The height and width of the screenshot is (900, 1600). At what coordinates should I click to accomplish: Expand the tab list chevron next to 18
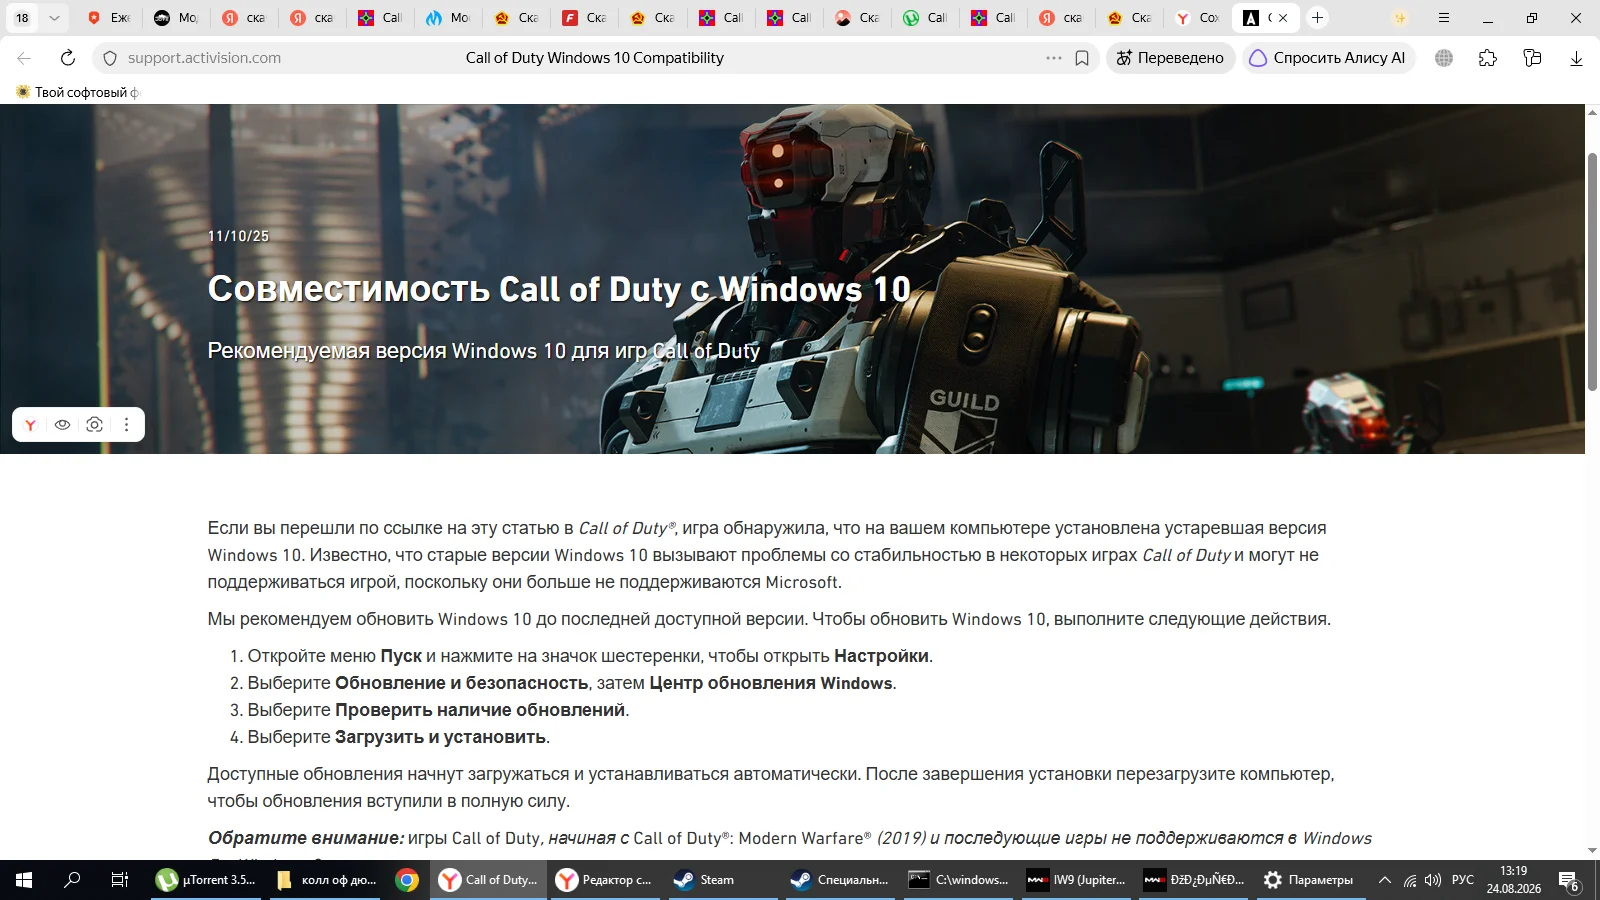(x=54, y=18)
